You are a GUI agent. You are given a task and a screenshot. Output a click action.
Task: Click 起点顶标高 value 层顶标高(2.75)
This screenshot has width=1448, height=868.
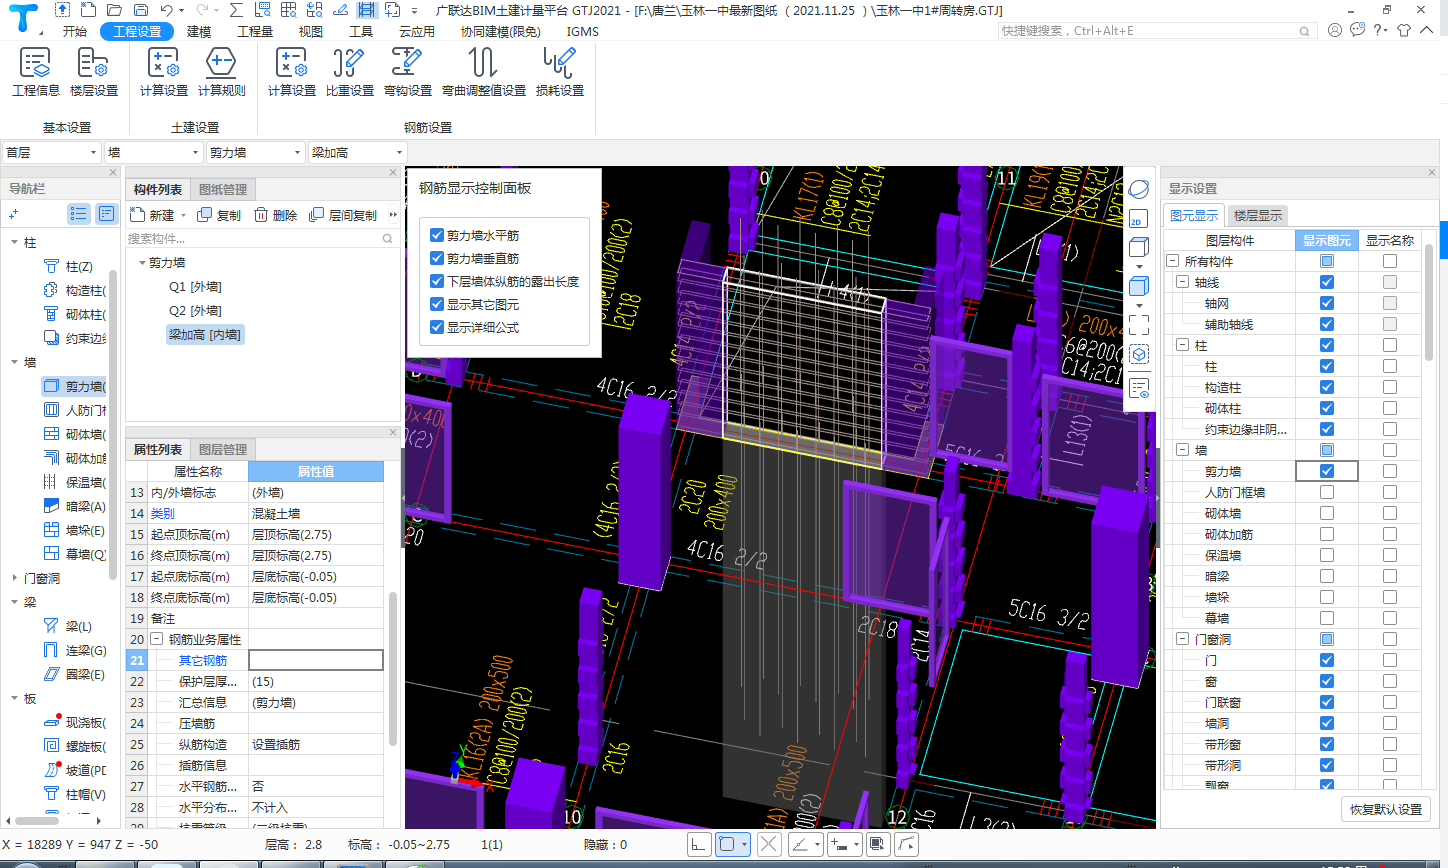coord(316,535)
